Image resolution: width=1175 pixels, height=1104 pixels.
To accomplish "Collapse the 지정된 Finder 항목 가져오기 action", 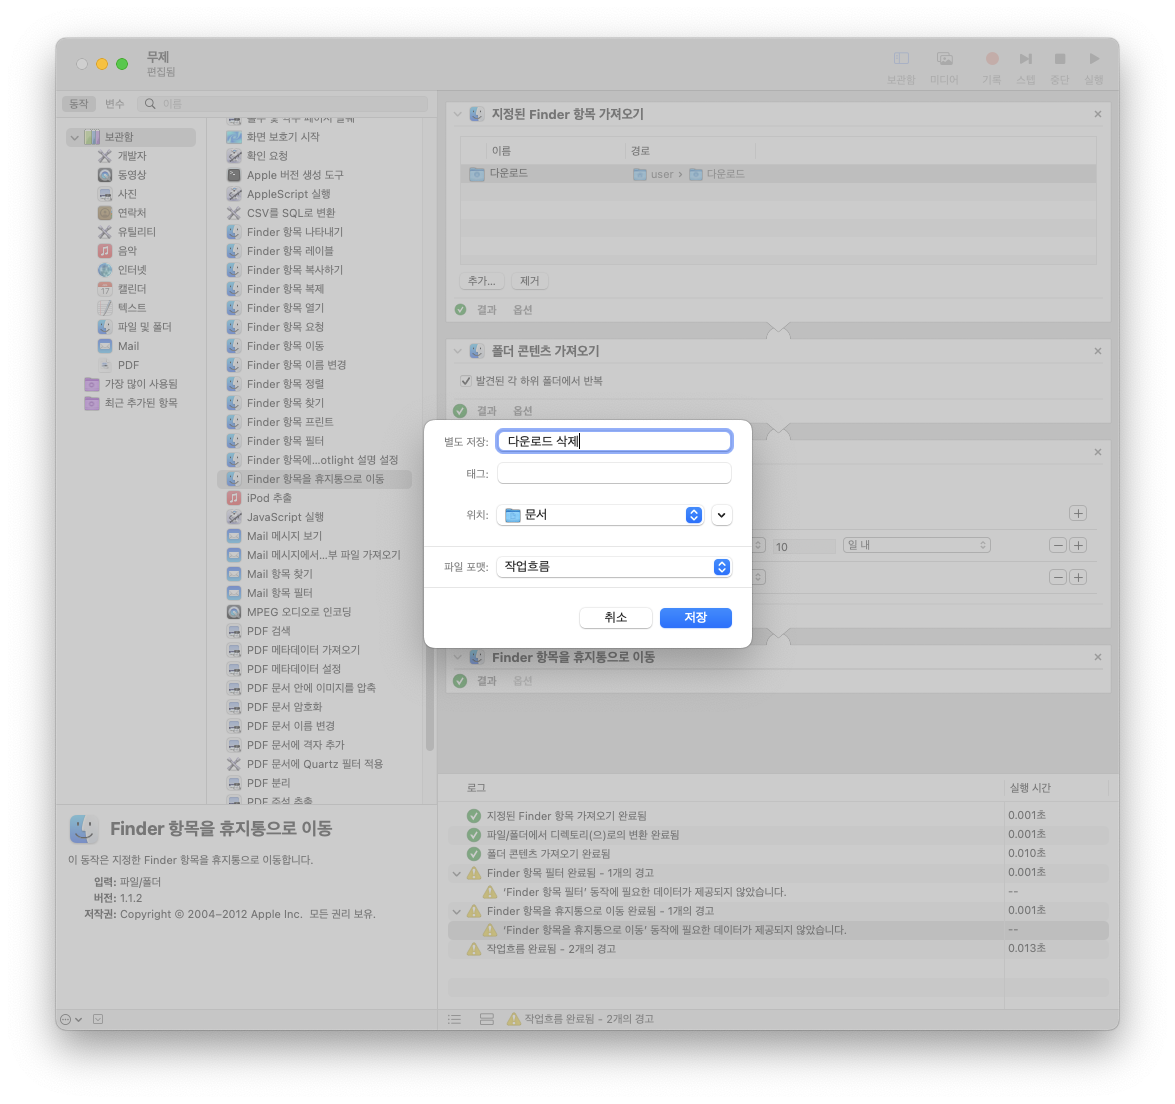I will pos(457,115).
